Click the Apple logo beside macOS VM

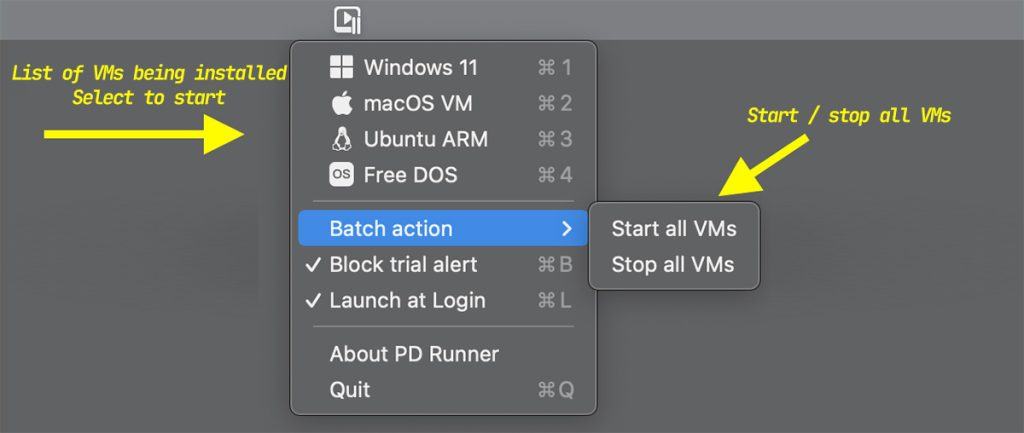click(342, 103)
